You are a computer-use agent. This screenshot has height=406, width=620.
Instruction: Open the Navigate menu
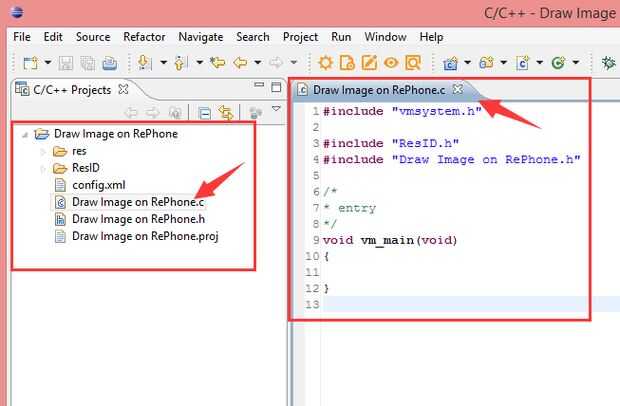[x=201, y=37]
